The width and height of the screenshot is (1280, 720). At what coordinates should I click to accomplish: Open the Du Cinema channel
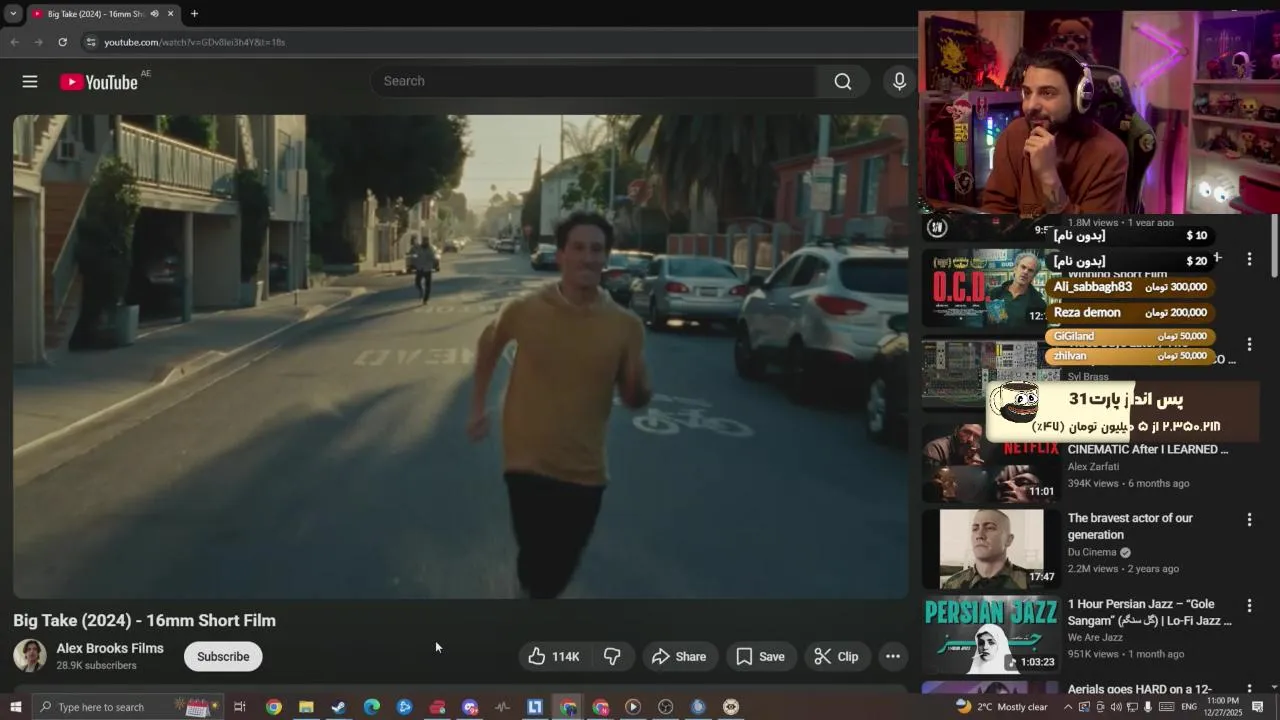[1092, 552]
